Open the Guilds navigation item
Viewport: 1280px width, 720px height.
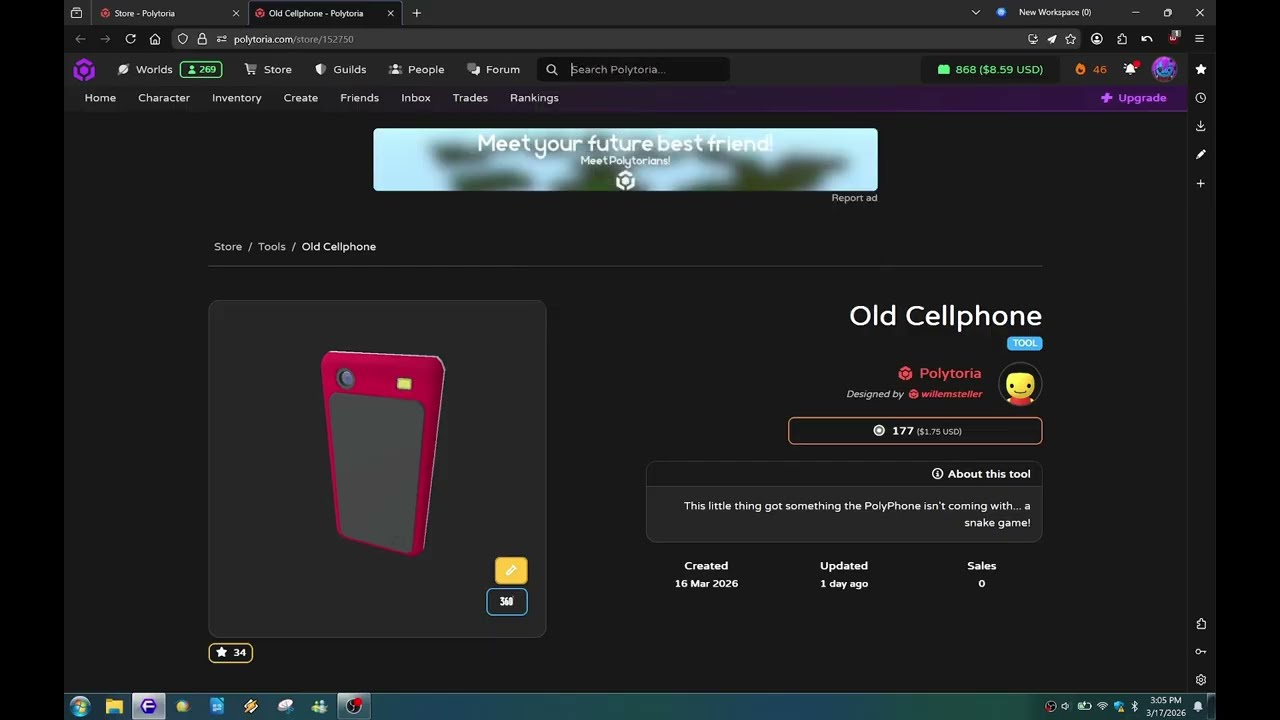point(340,70)
